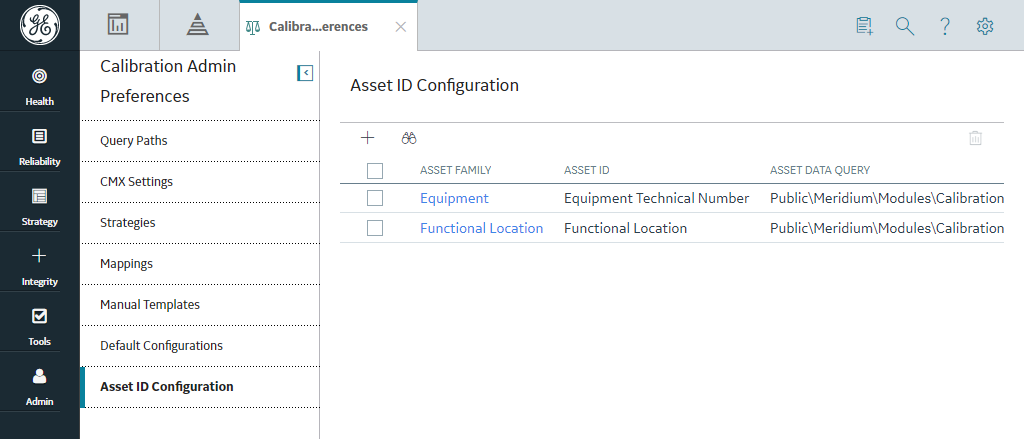
Task: Open the search magnifier icon
Action: click(904, 26)
